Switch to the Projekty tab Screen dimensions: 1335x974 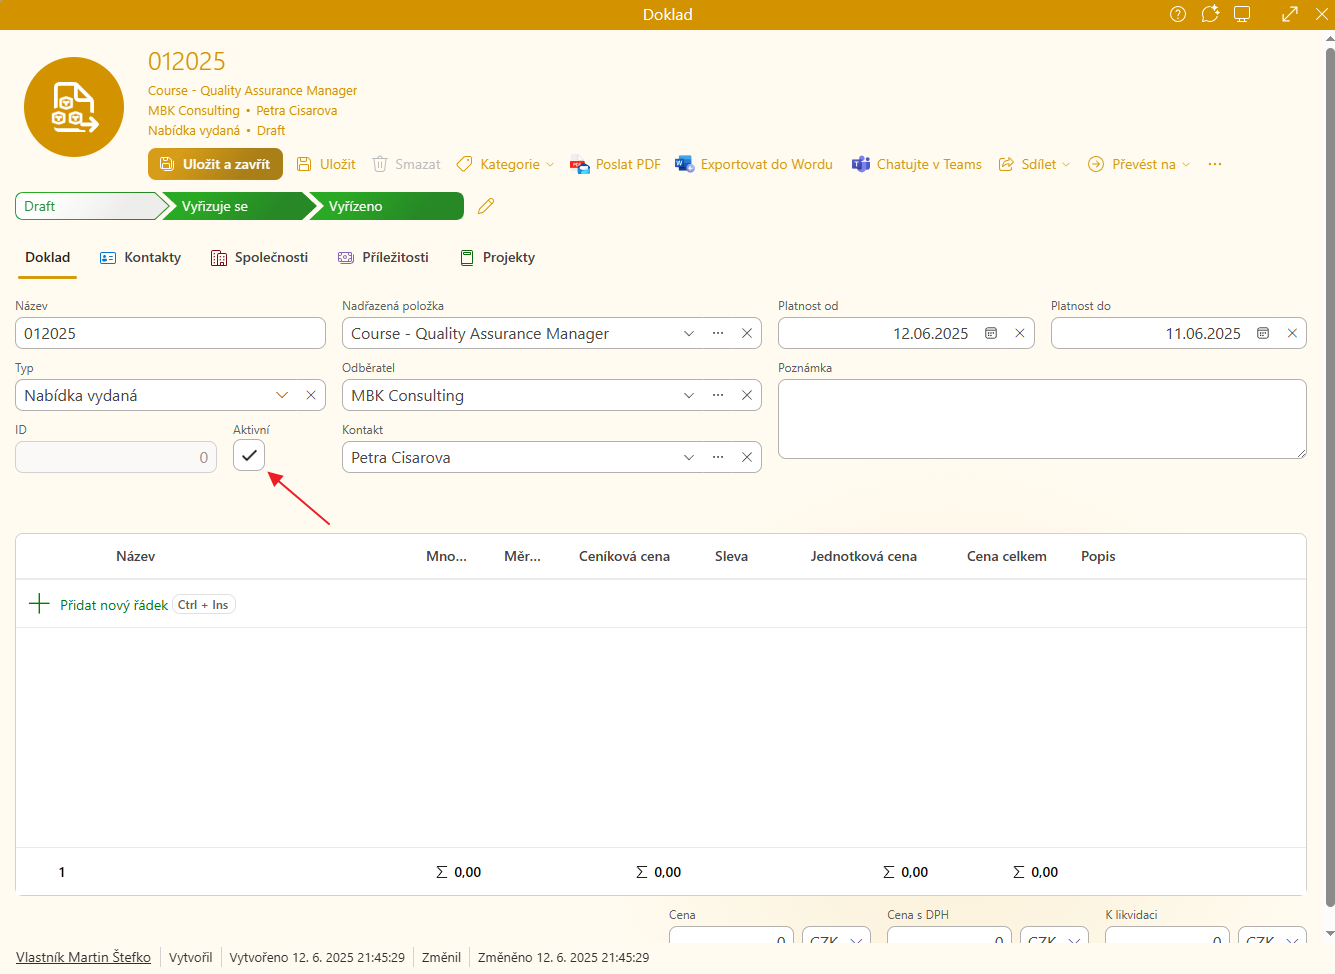click(497, 257)
